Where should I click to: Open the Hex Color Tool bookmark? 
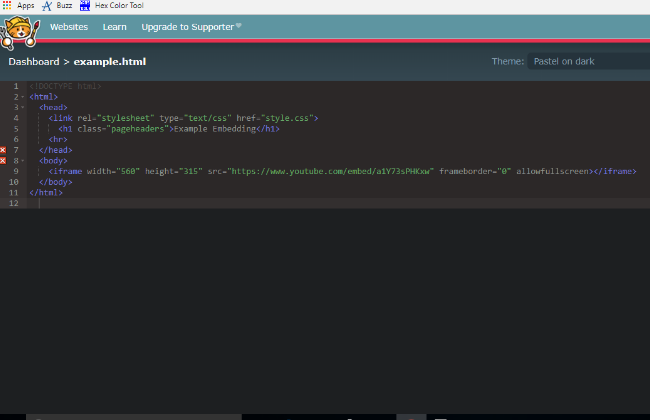(112, 5)
